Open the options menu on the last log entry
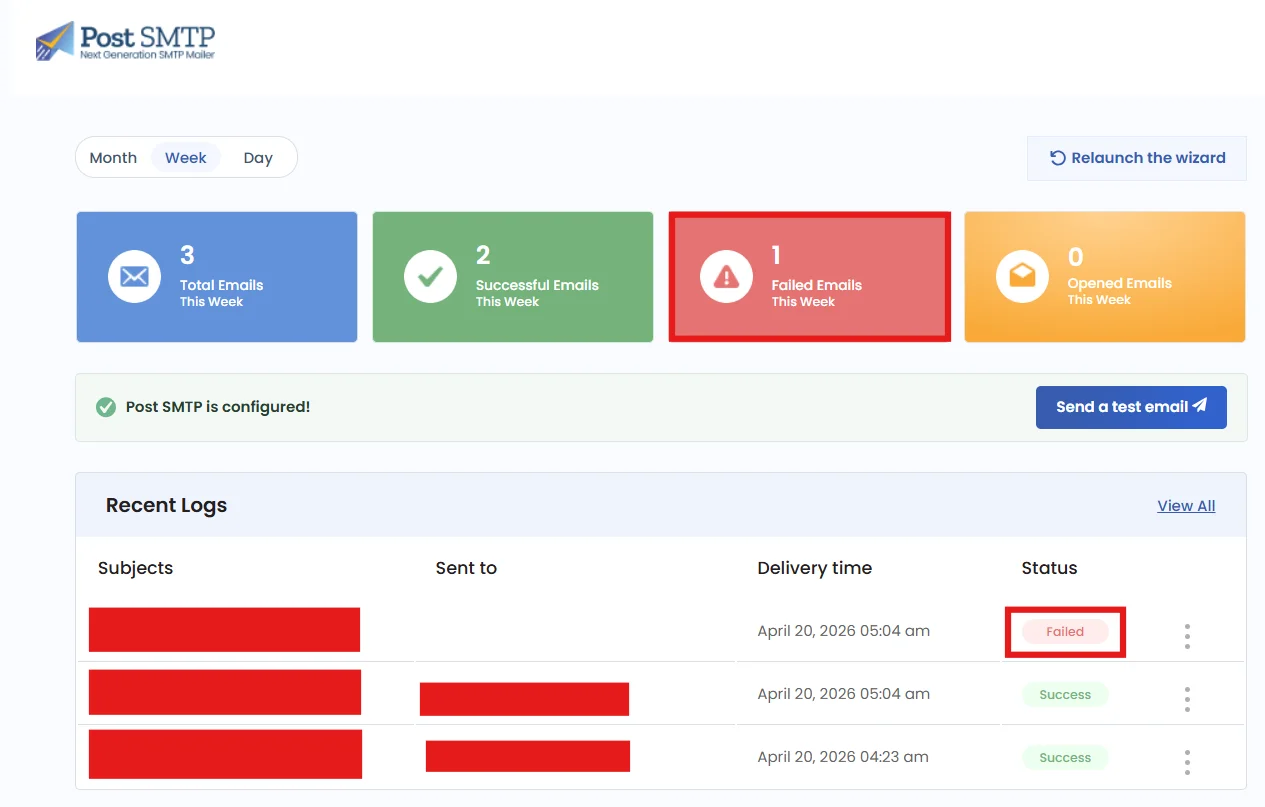Image resolution: width=1265 pixels, height=807 pixels. tap(1186, 761)
